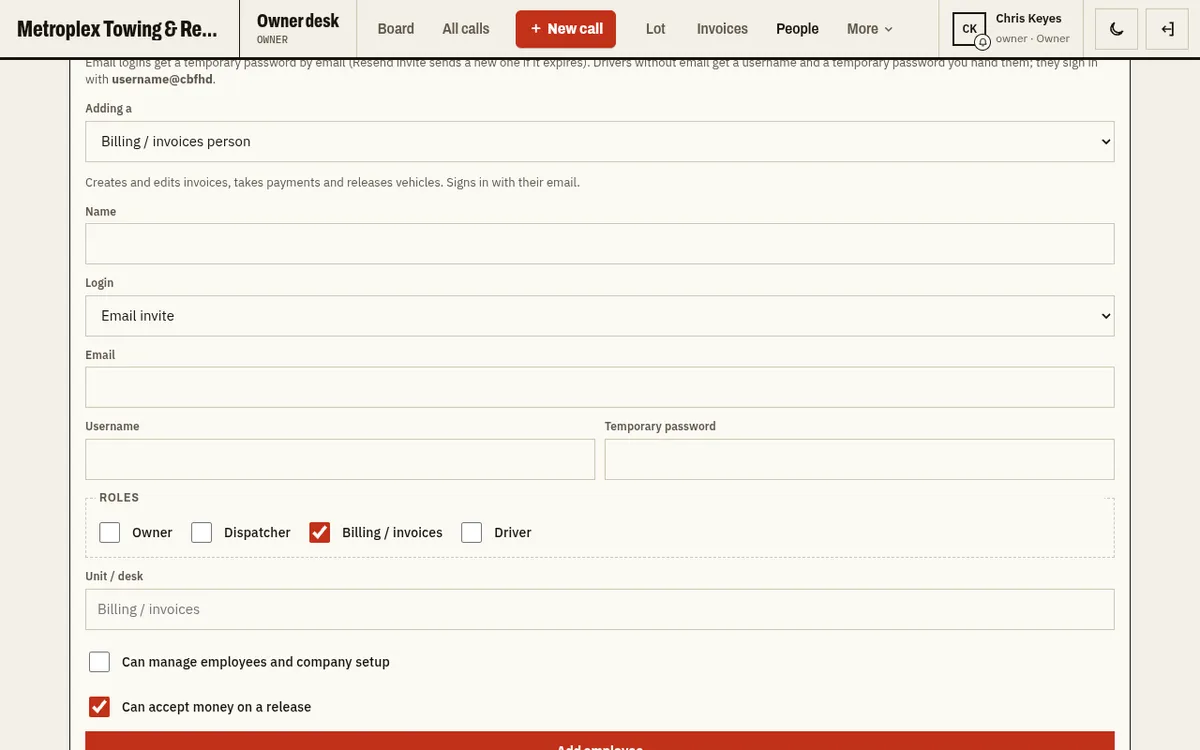
Task: Click the Unit / desk field
Action: [600, 609]
